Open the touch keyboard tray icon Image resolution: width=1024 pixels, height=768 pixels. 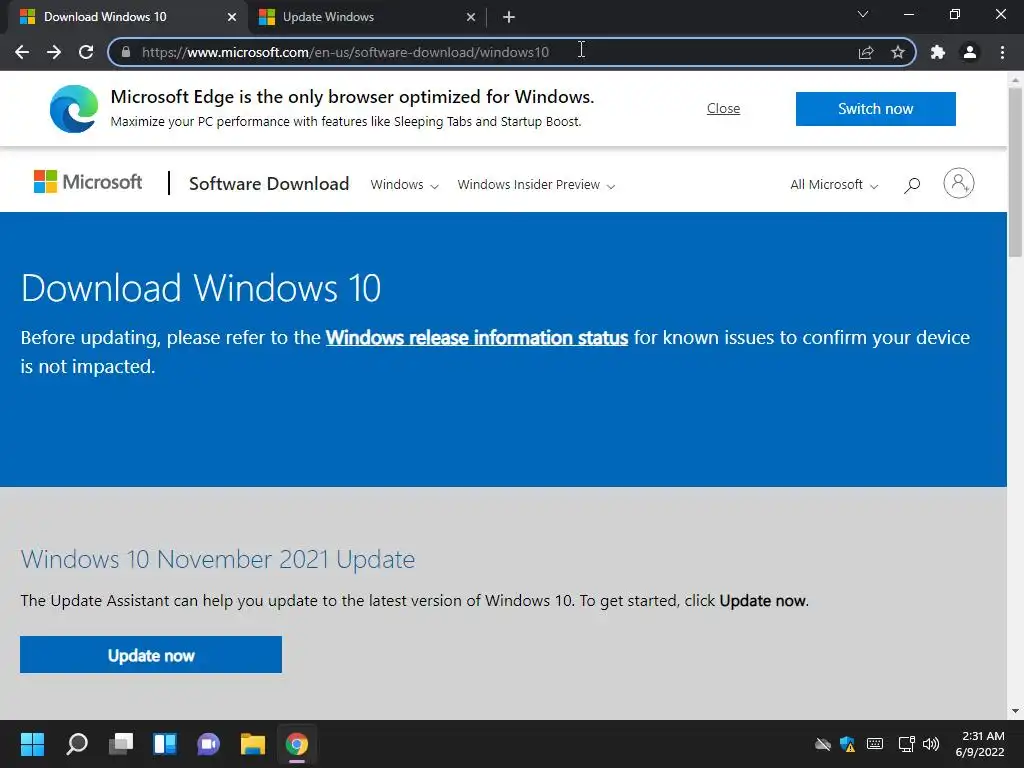(x=875, y=744)
